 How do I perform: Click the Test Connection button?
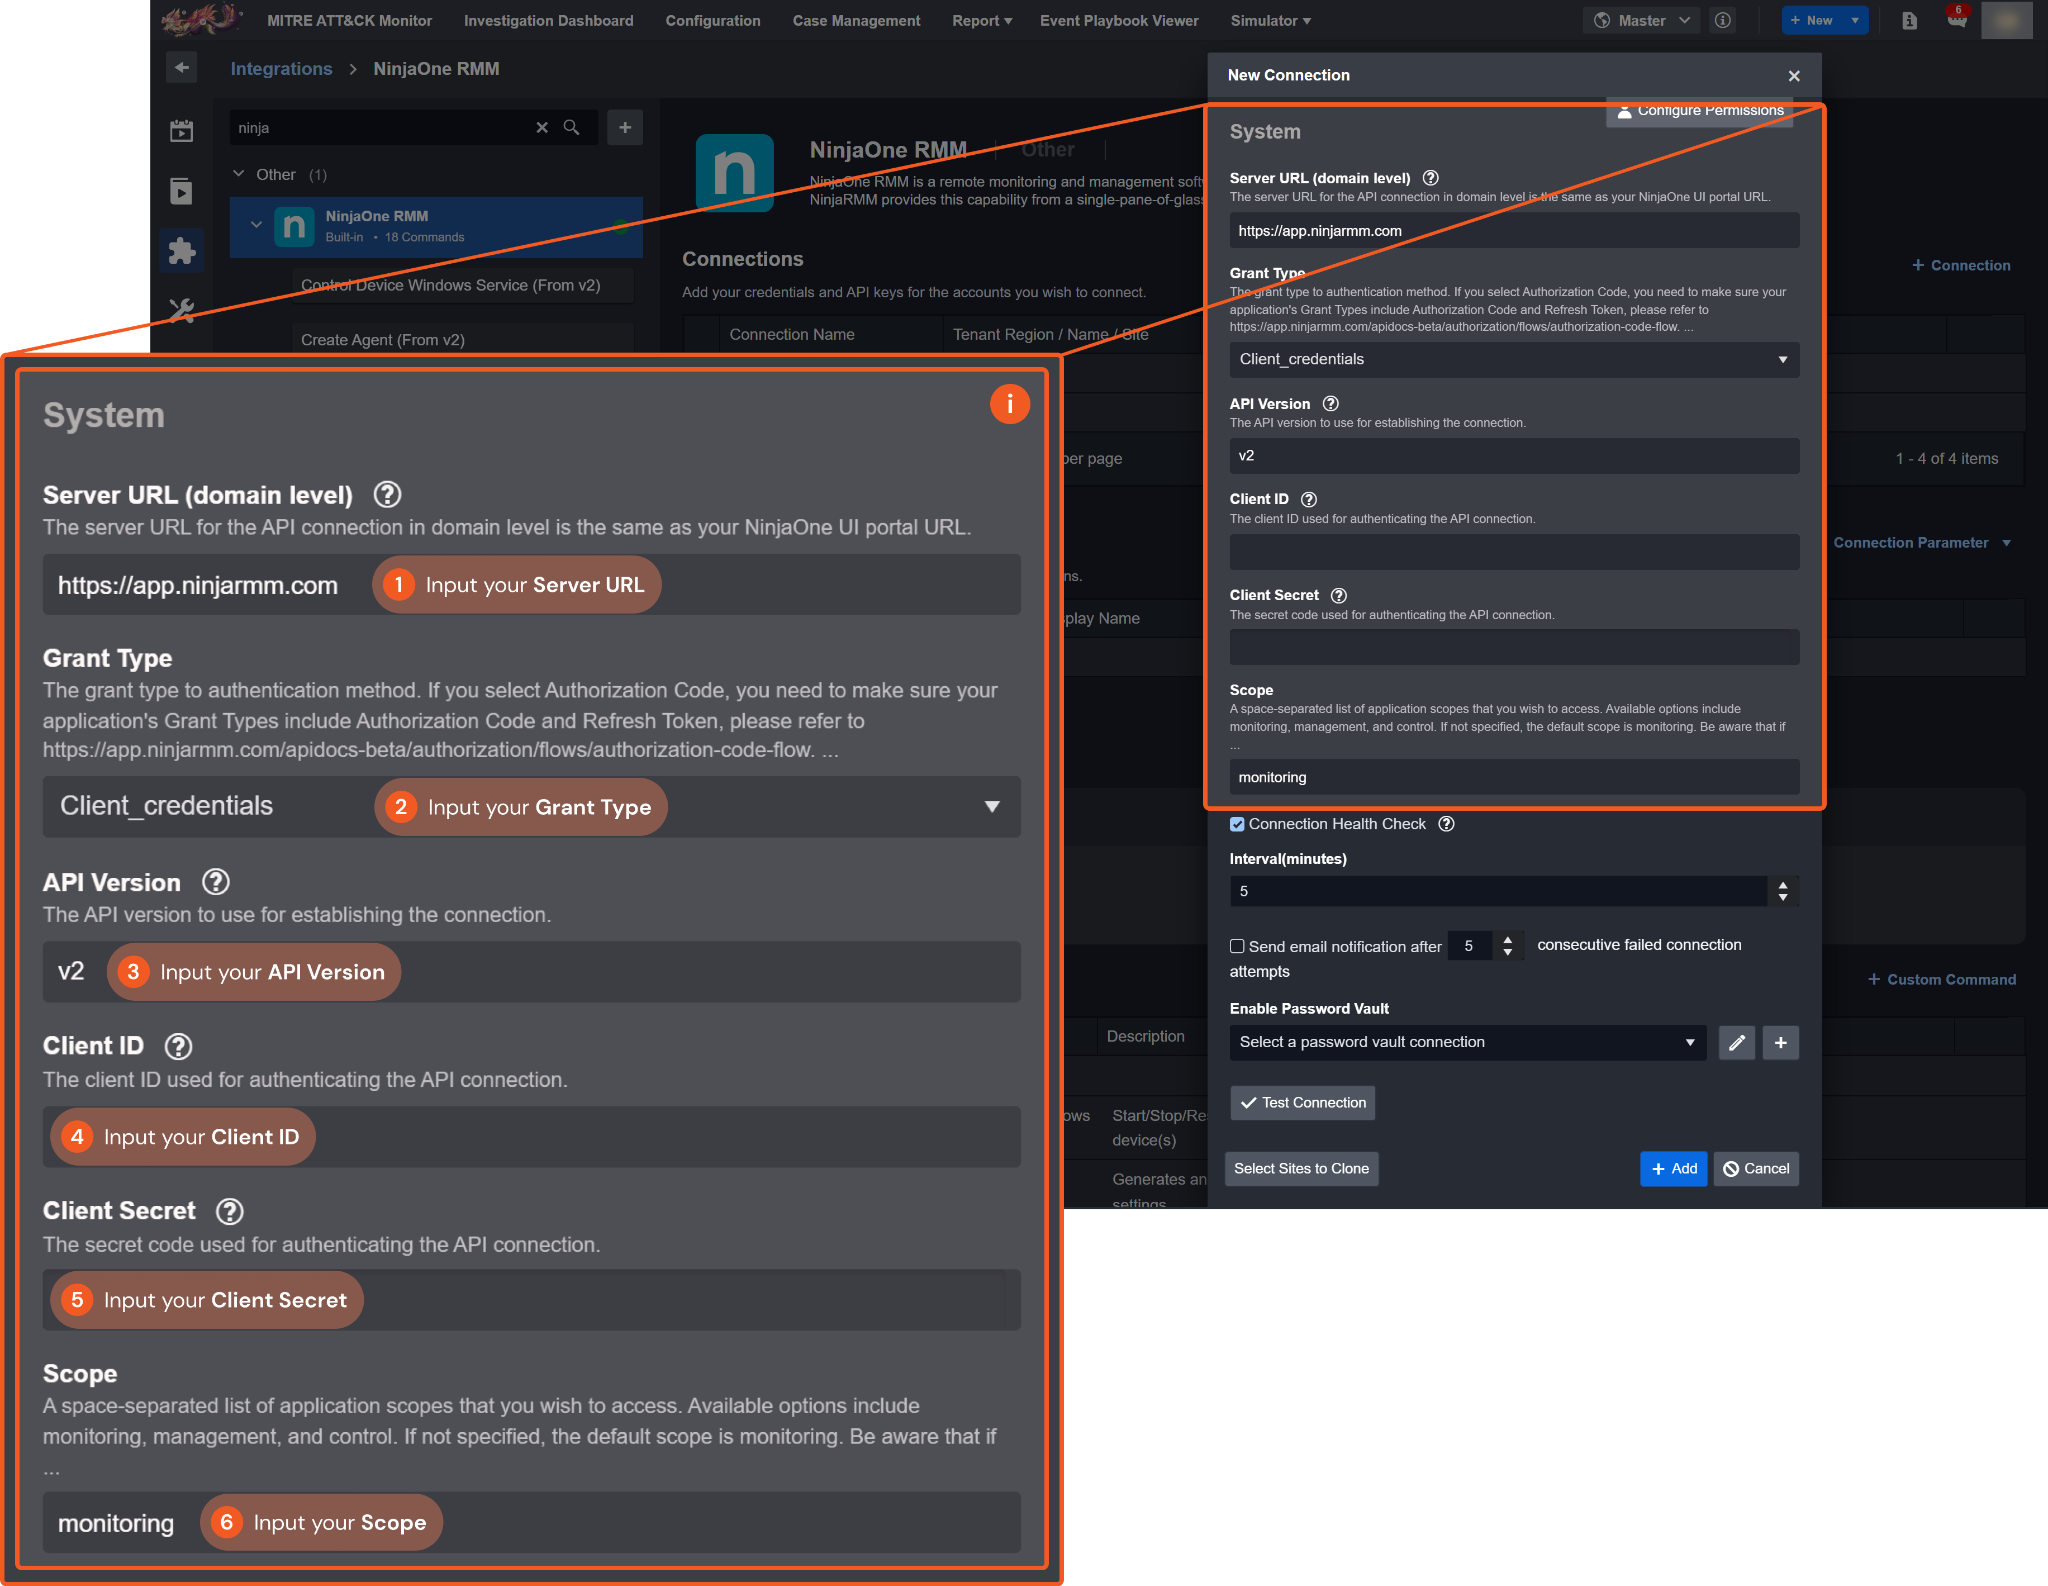point(1303,1103)
